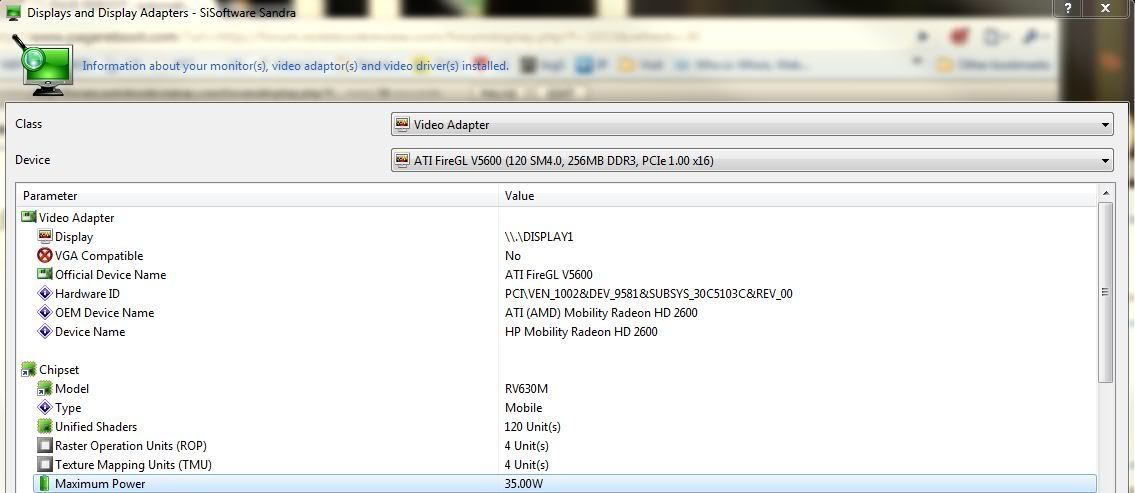Click the Raster Operation Units icon

click(45, 445)
